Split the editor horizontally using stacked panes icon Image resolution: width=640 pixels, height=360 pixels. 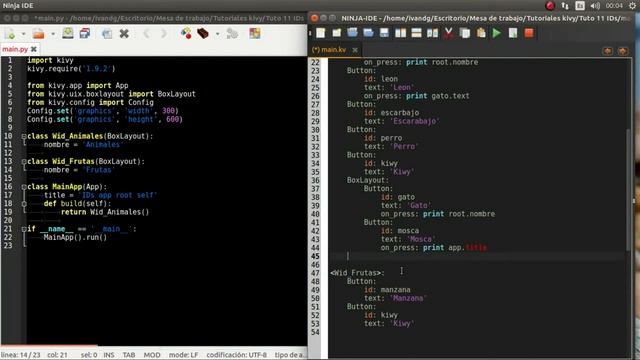click(x=416, y=33)
